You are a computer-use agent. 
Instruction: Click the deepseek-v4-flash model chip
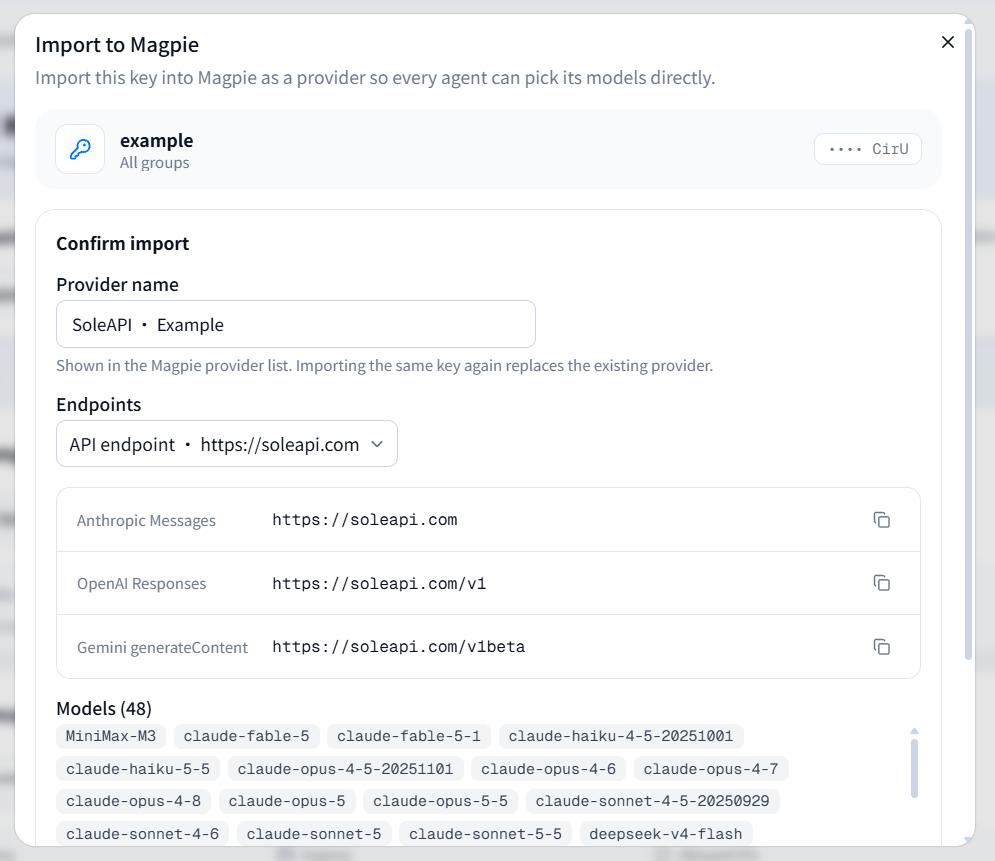click(666, 834)
